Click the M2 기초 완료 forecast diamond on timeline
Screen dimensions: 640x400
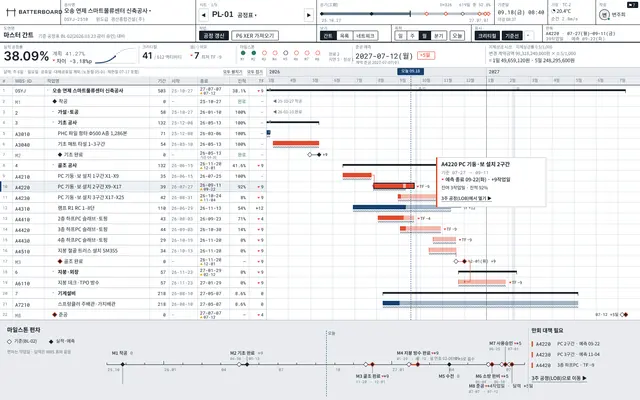click(247, 364)
